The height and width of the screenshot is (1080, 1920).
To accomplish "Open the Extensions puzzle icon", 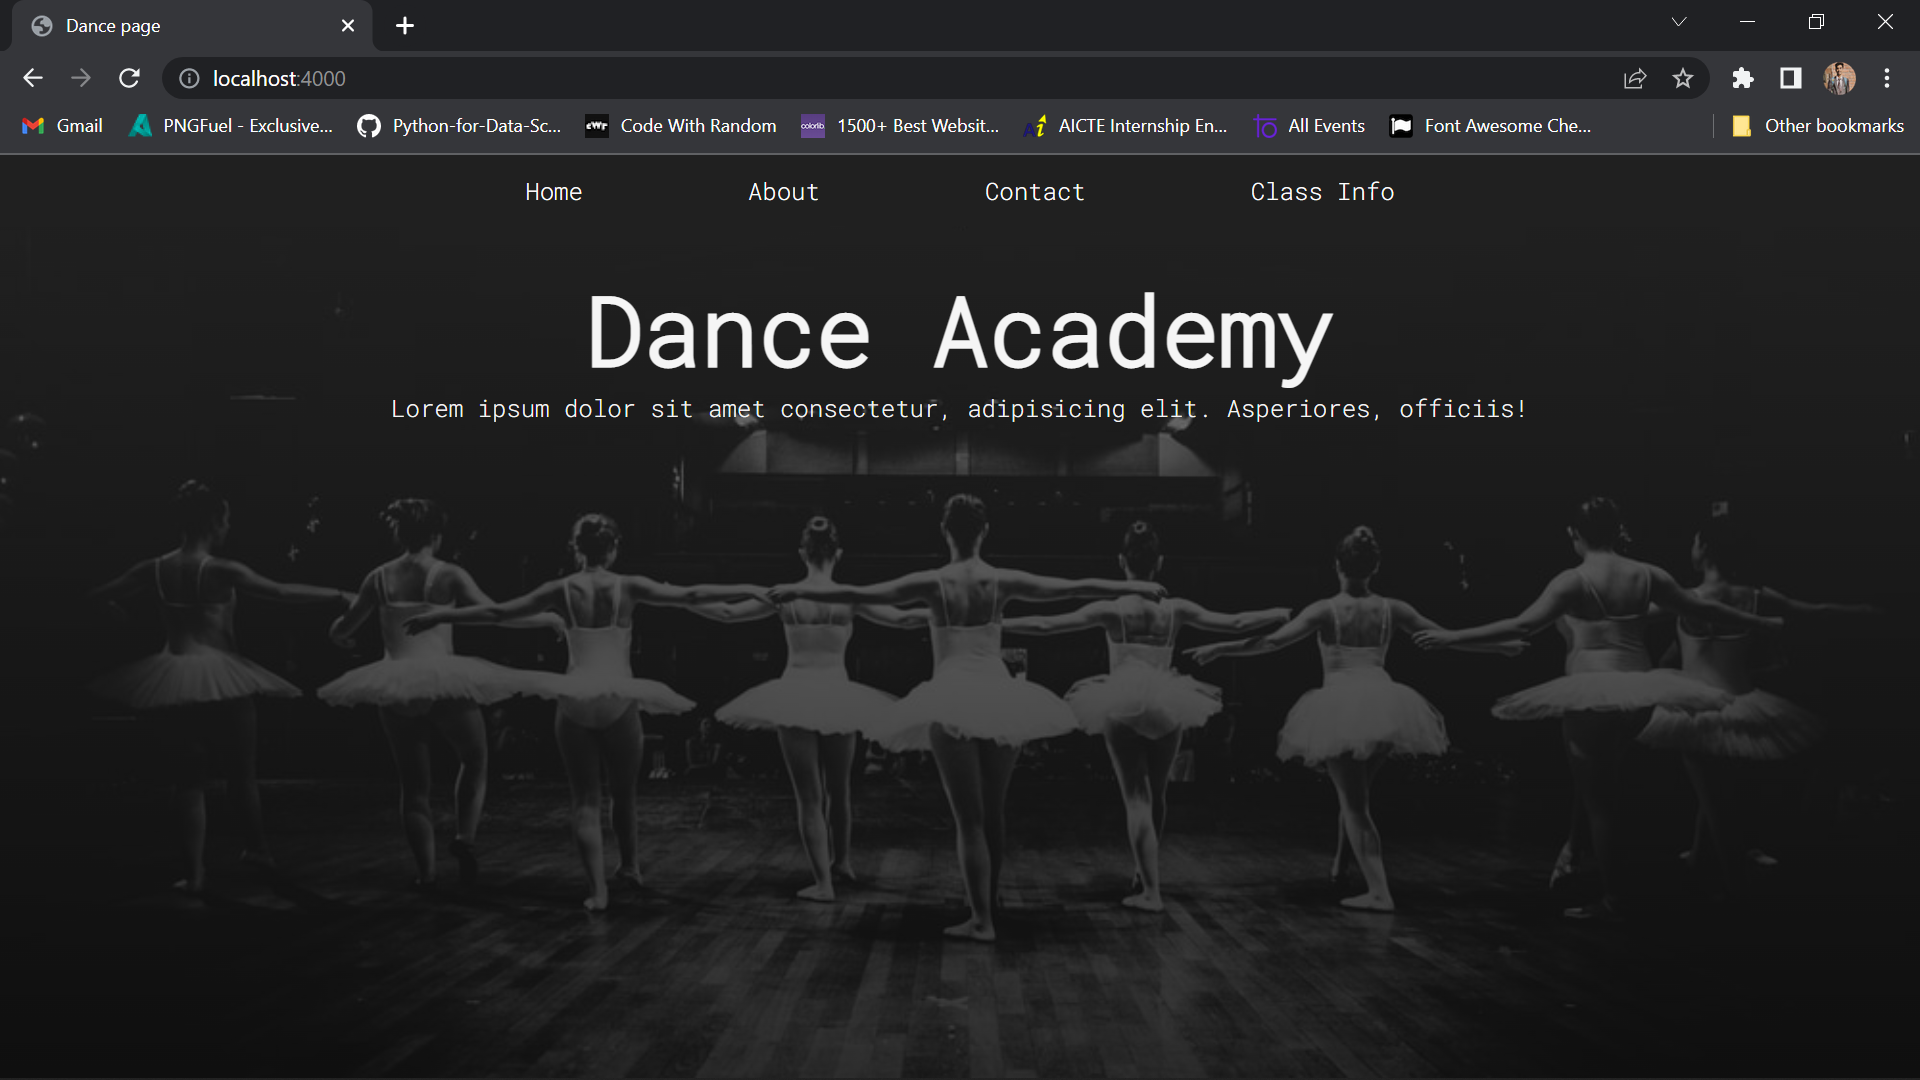I will coord(1743,78).
